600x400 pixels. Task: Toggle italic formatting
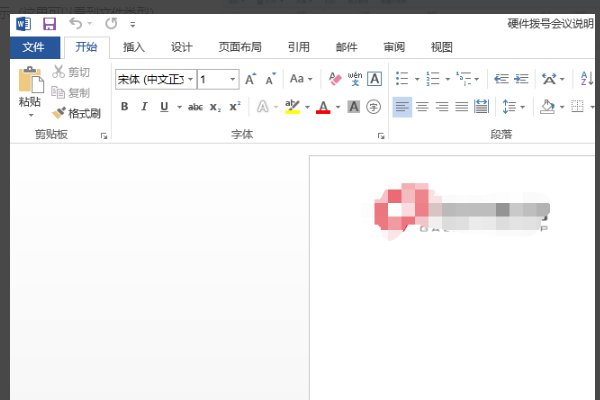(144, 106)
